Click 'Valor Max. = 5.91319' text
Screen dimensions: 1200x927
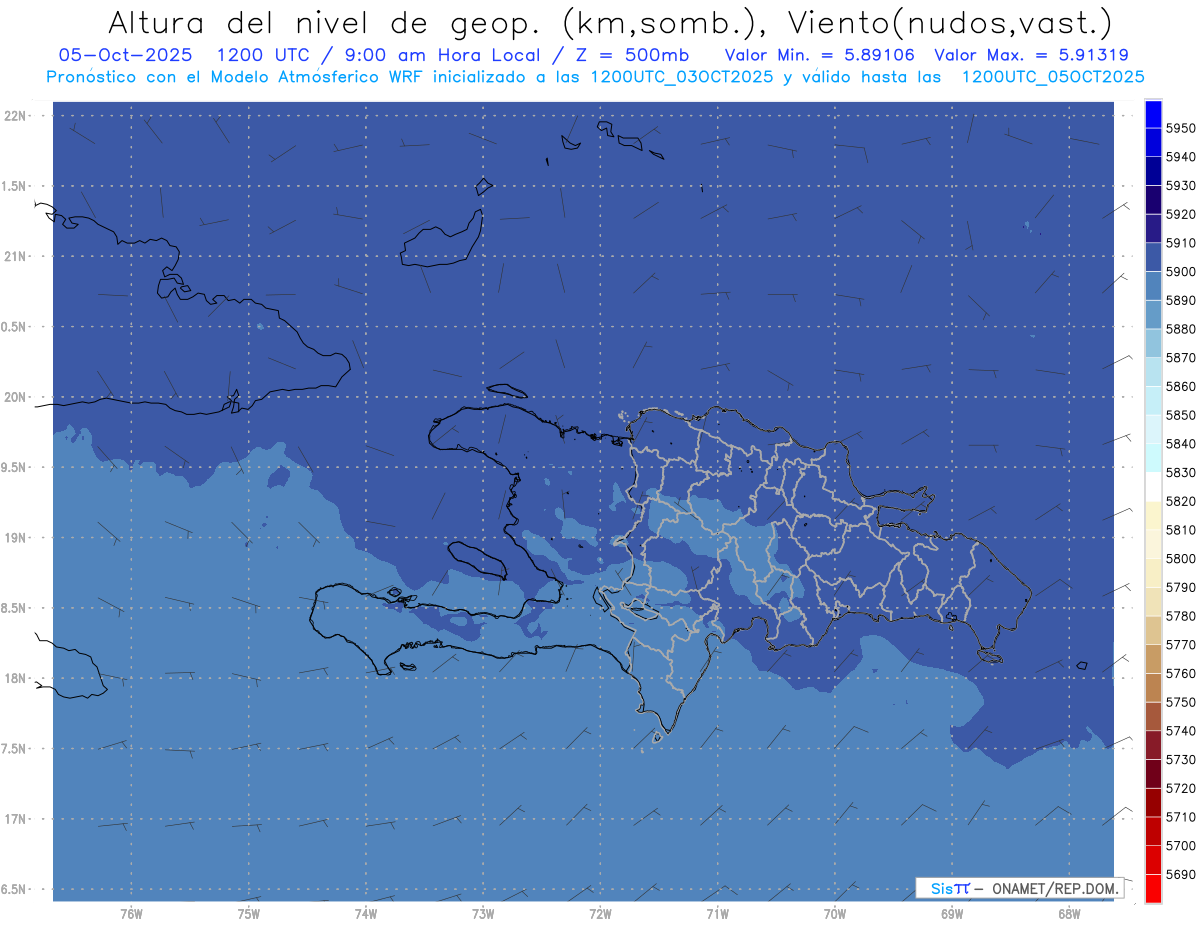click(x=1031, y=55)
